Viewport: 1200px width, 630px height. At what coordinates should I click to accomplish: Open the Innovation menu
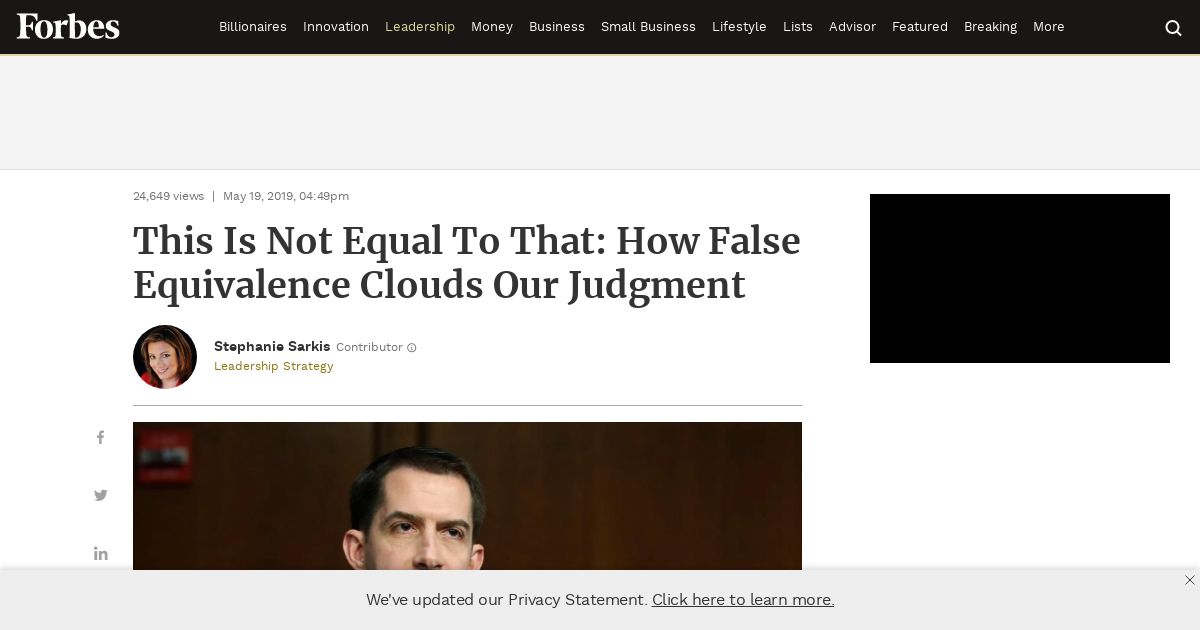[x=336, y=27]
